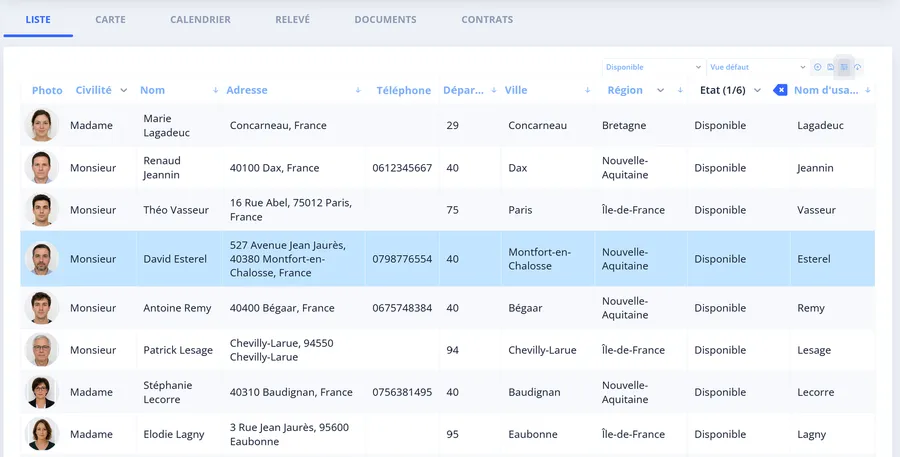
Task: Open the Disponible status dropdown
Action: (654, 67)
